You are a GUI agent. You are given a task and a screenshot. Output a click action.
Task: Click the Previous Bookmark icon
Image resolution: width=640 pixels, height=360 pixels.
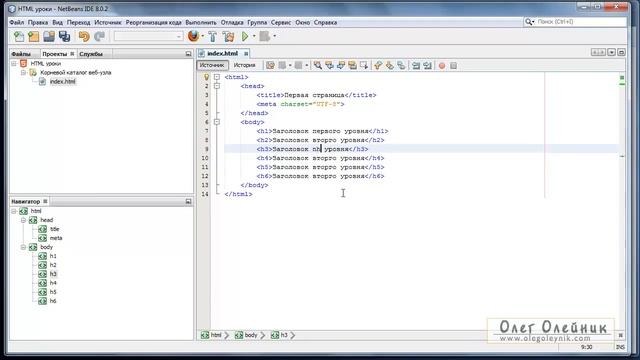point(378,65)
